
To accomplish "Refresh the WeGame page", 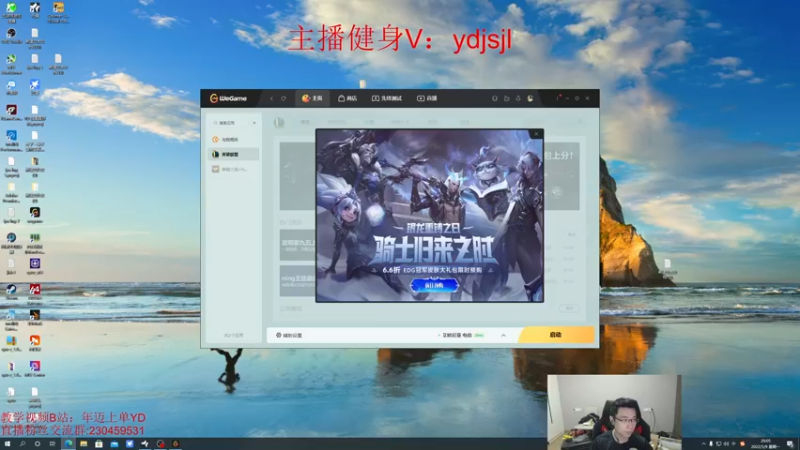I will tap(284, 98).
